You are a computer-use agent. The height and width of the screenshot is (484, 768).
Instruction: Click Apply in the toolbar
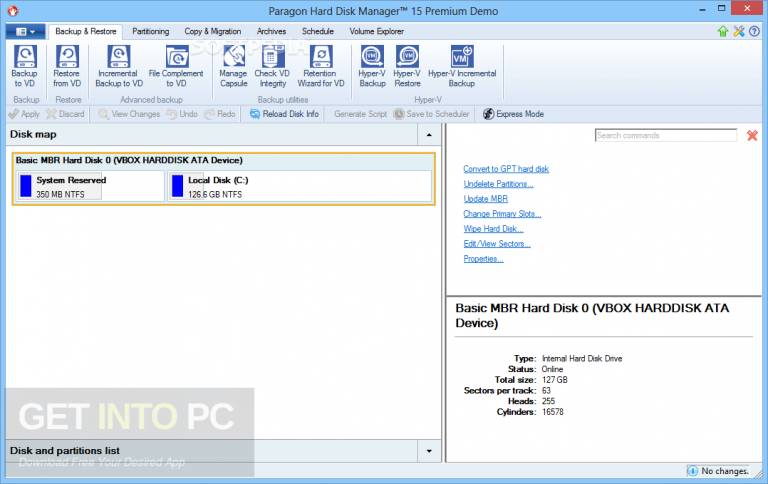pyautogui.click(x=24, y=114)
